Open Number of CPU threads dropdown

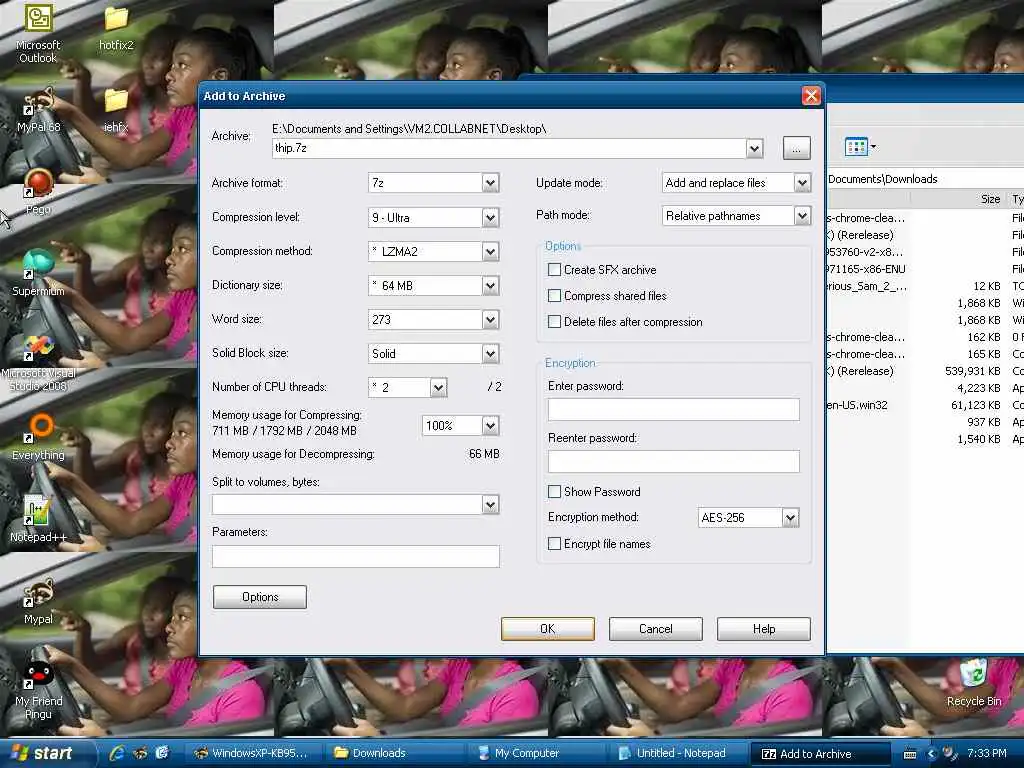(x=438, y=387)
